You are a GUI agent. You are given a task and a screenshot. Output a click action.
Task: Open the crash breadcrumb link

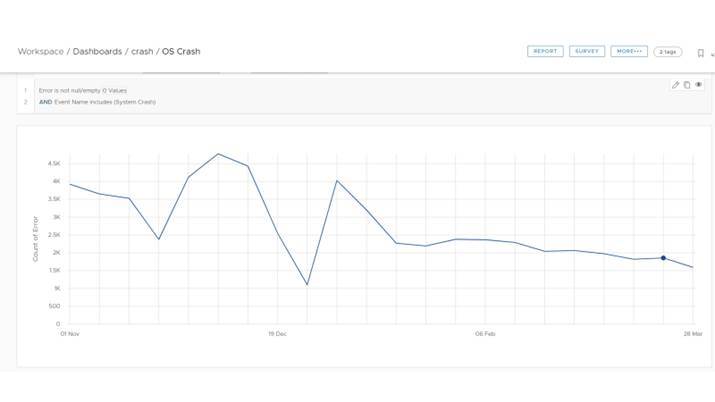[143, 51]
